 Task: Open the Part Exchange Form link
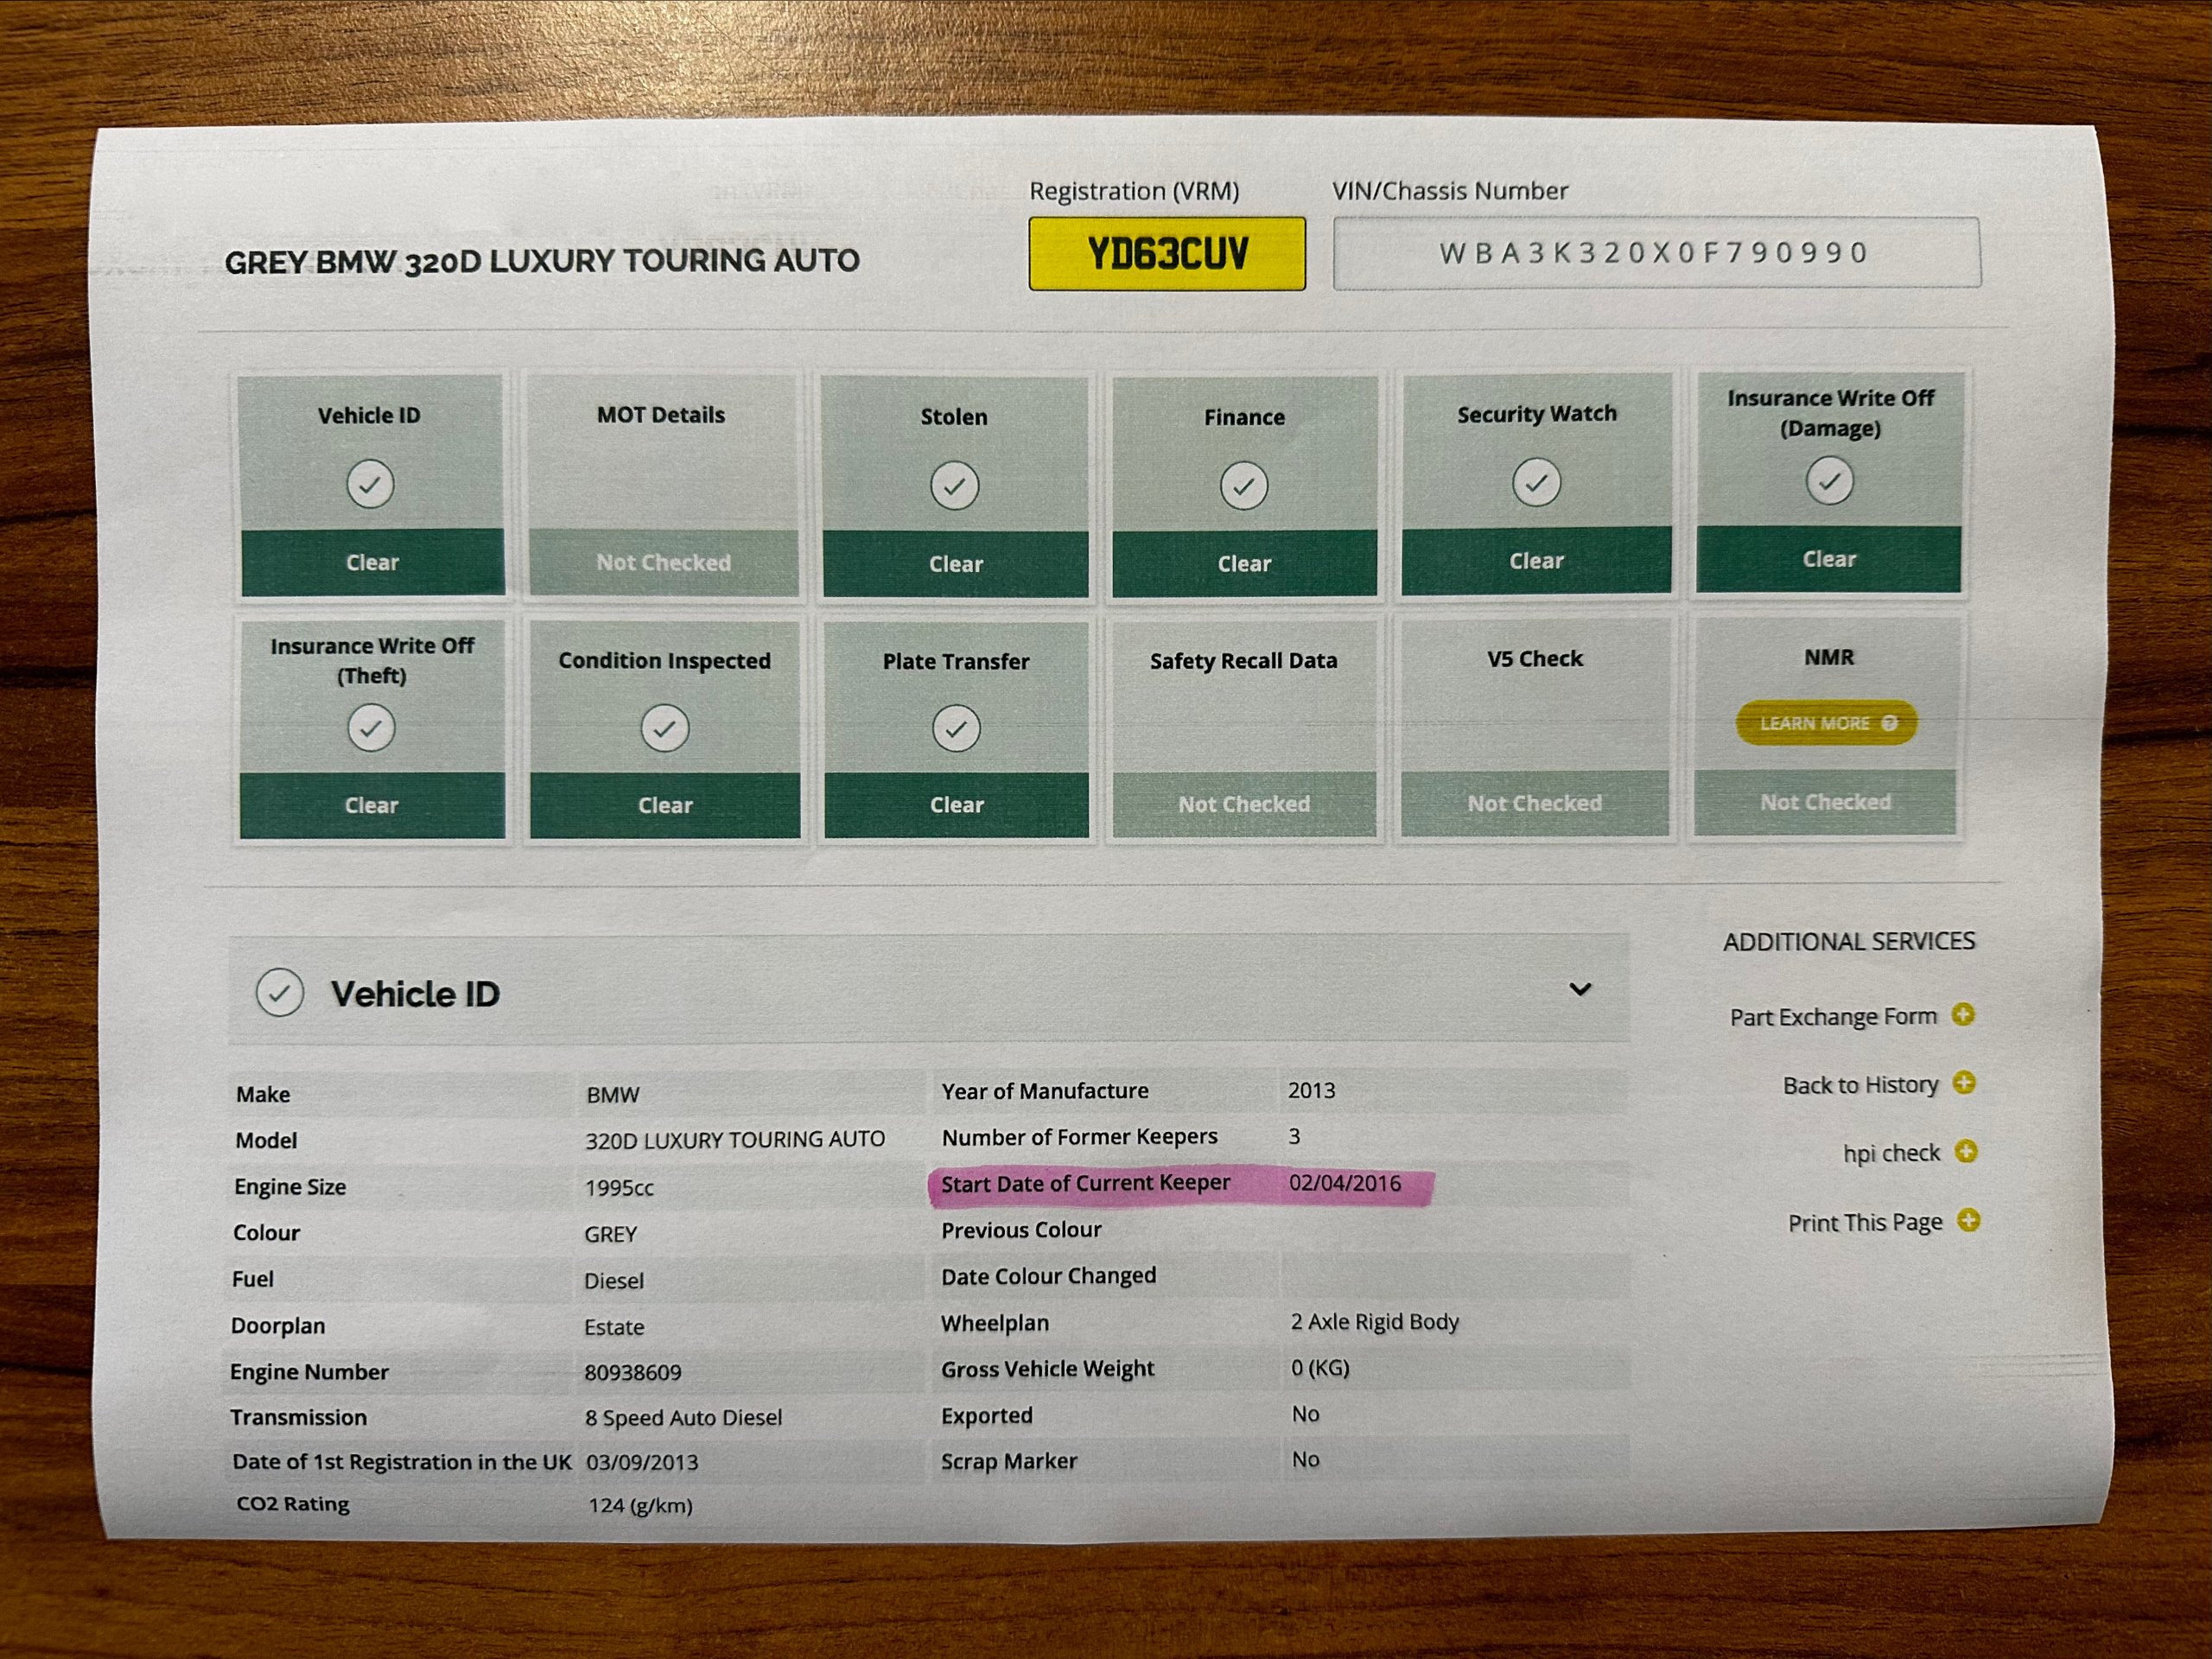1833,1017
